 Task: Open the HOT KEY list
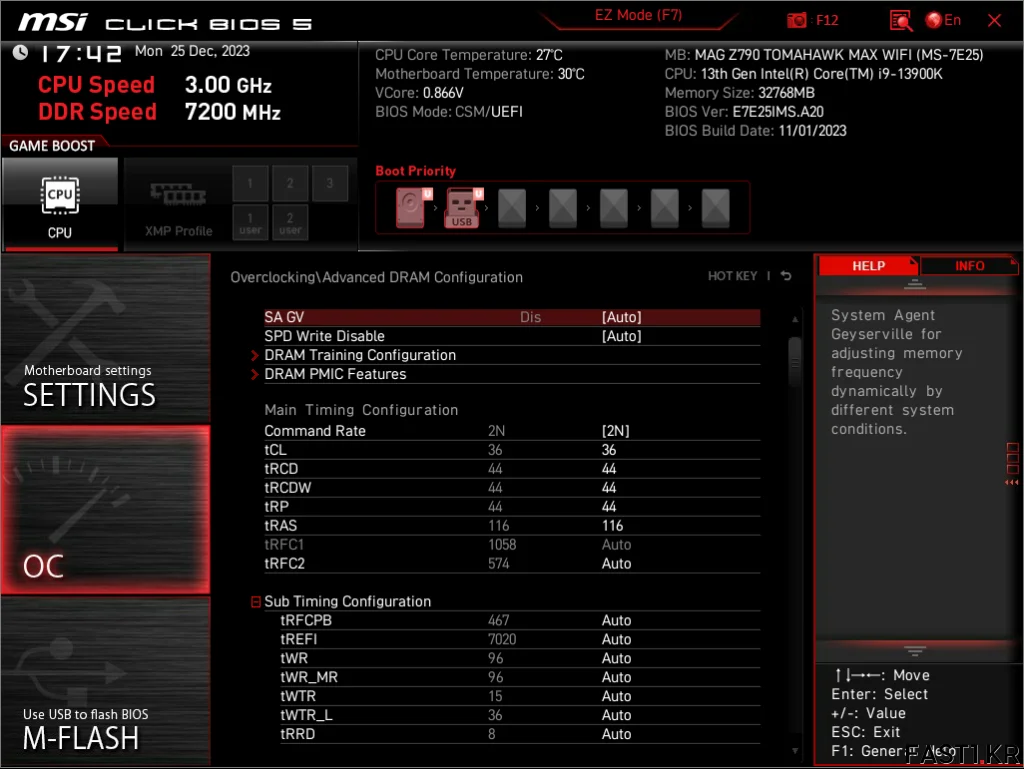pyautogui.click(x=733, y=276)
